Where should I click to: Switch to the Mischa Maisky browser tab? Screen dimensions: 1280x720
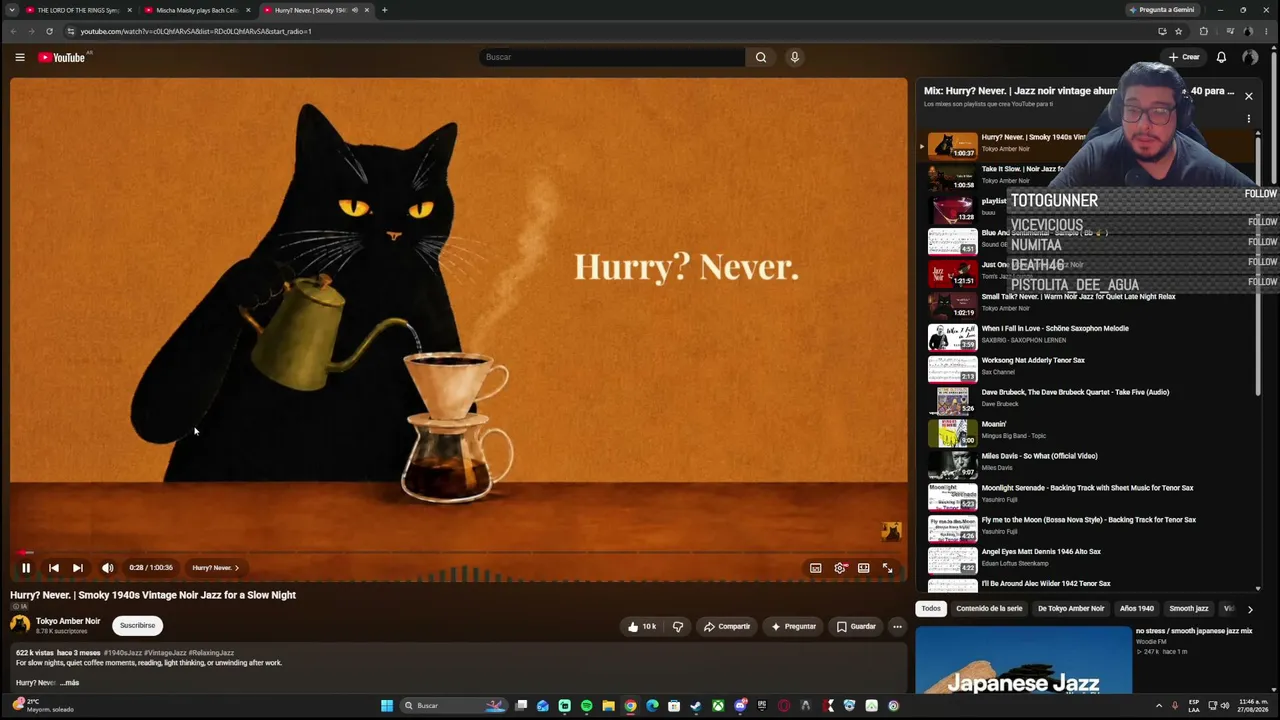point(197,10)
